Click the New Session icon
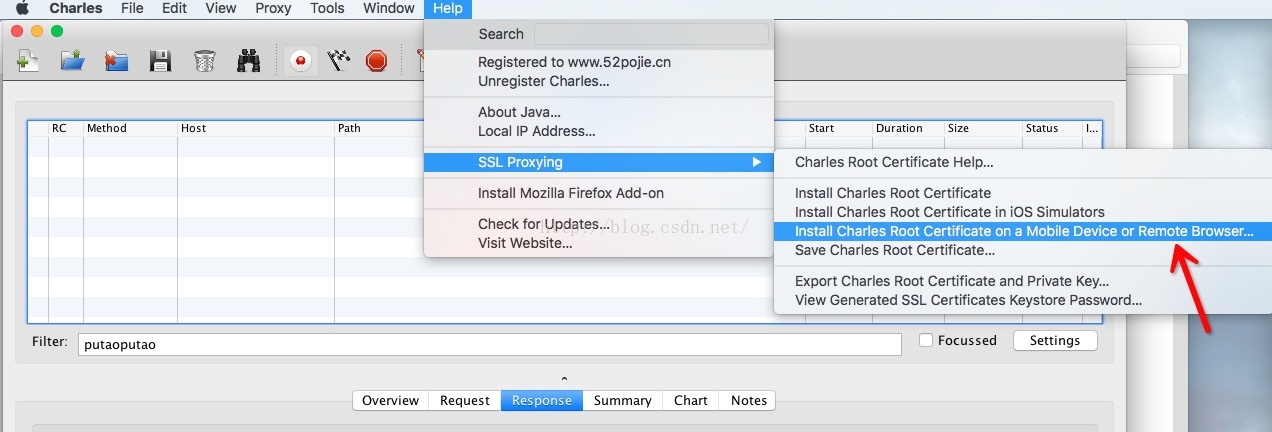Image resolution: width=1272 pixels, height=432 pixels. coord(28,61)
